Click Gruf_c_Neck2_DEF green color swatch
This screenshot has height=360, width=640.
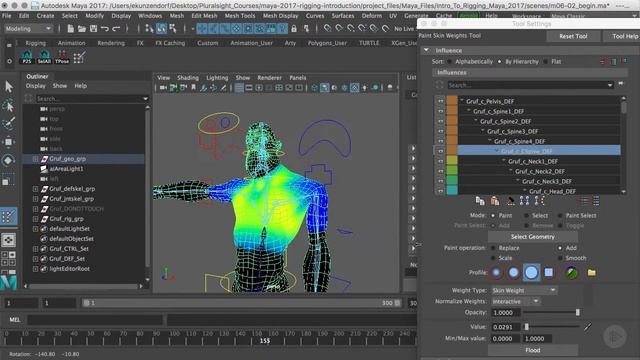(452, 171)
